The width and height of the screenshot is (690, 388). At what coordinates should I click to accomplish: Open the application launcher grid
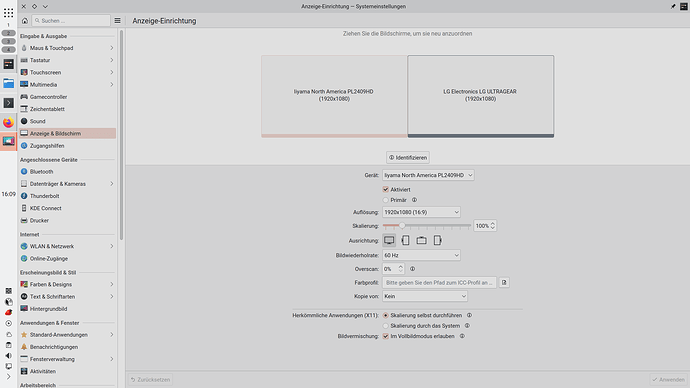coord(8,12)
